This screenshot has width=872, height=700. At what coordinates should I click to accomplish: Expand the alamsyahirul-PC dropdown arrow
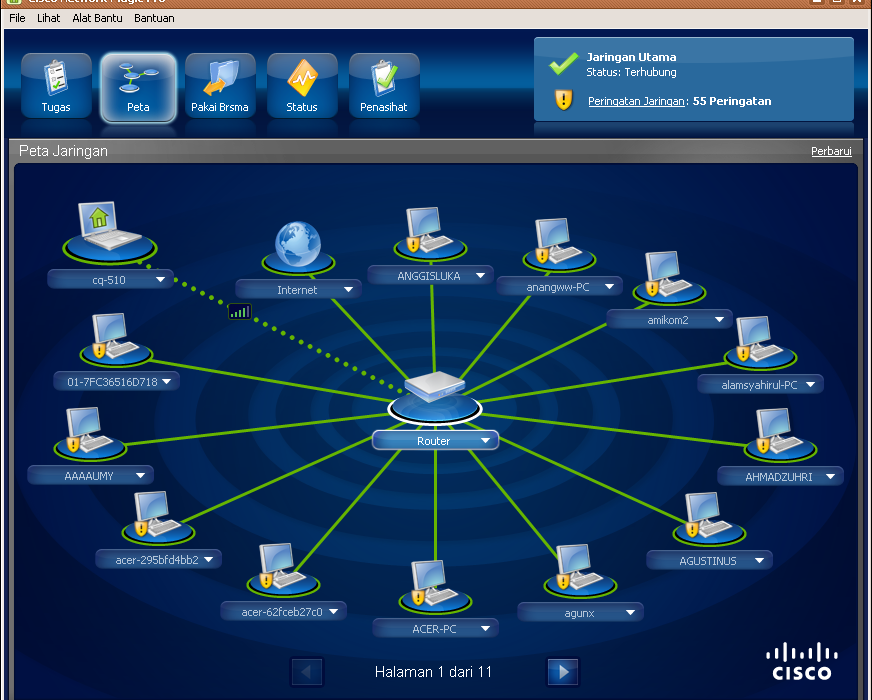click(810, 384)
